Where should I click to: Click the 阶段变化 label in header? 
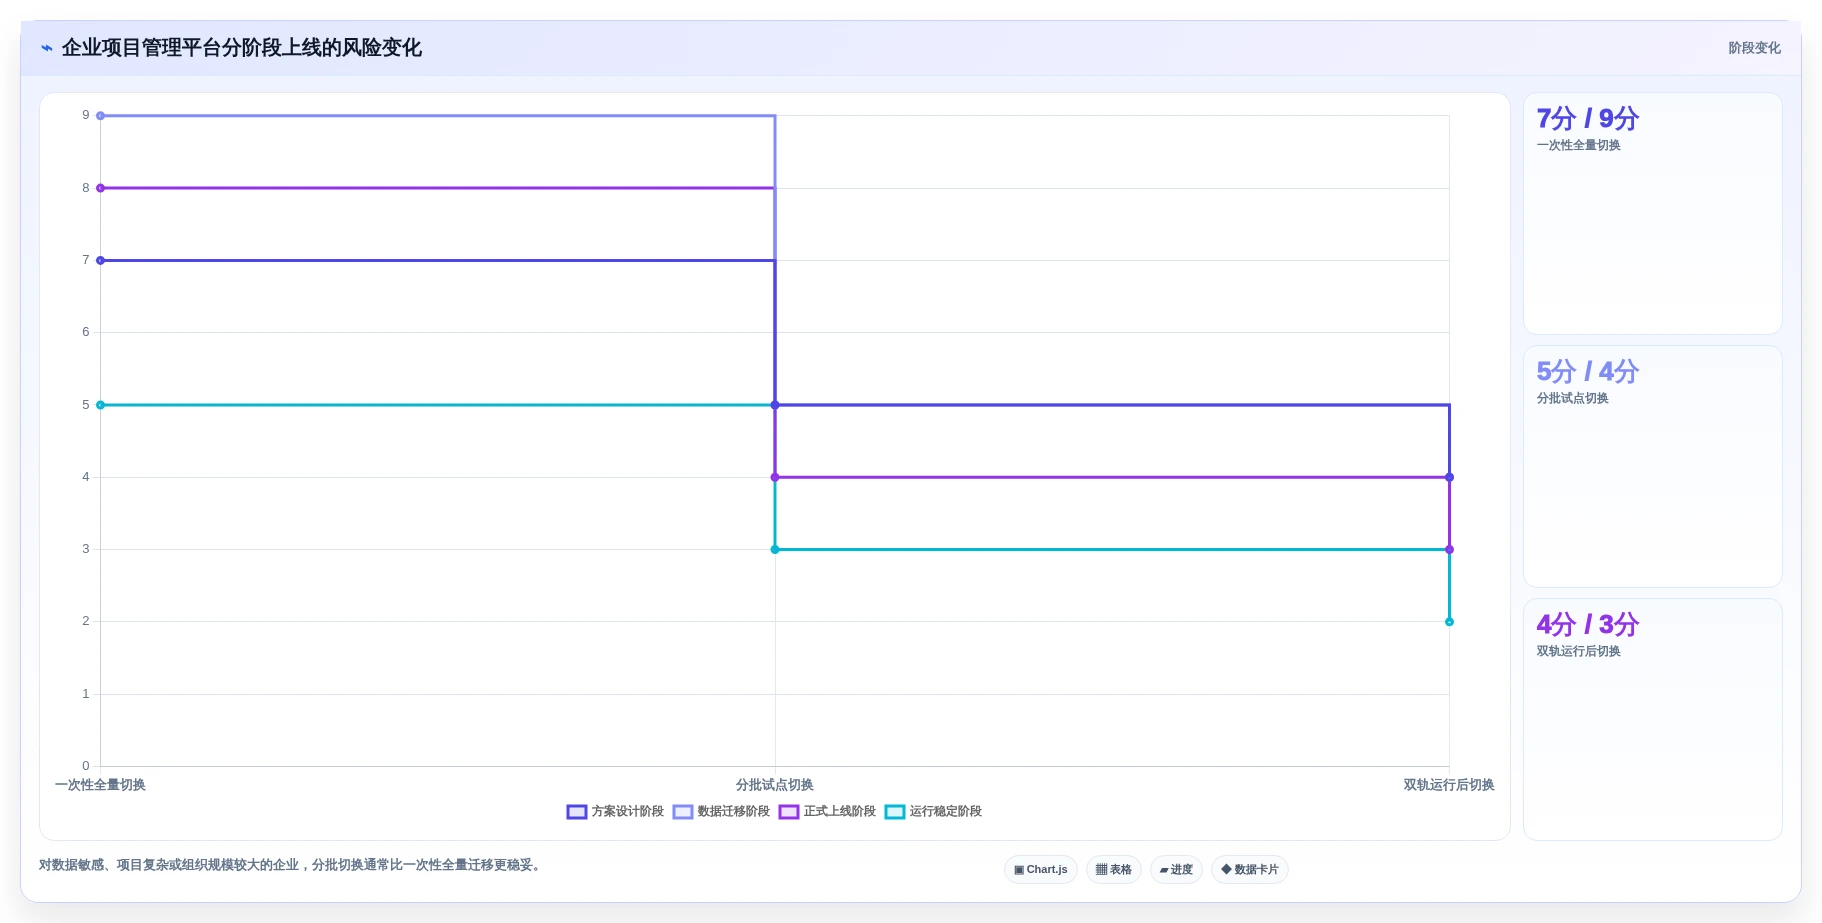[x=1754, y=48]
